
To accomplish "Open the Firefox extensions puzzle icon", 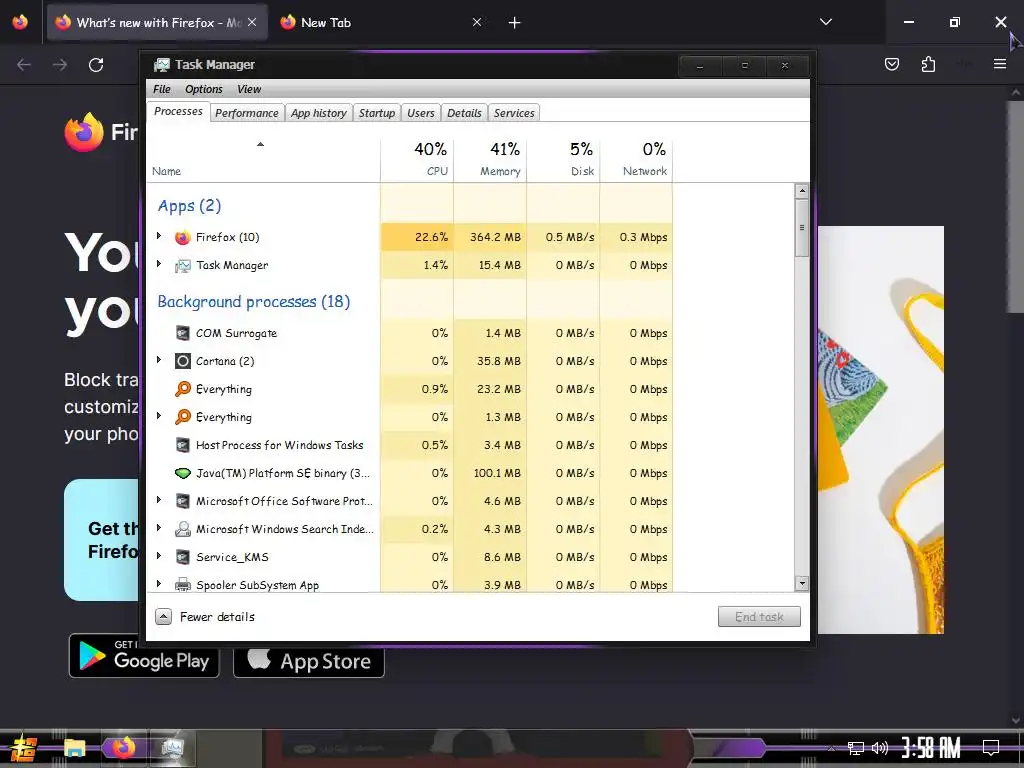I will [928, 64].
